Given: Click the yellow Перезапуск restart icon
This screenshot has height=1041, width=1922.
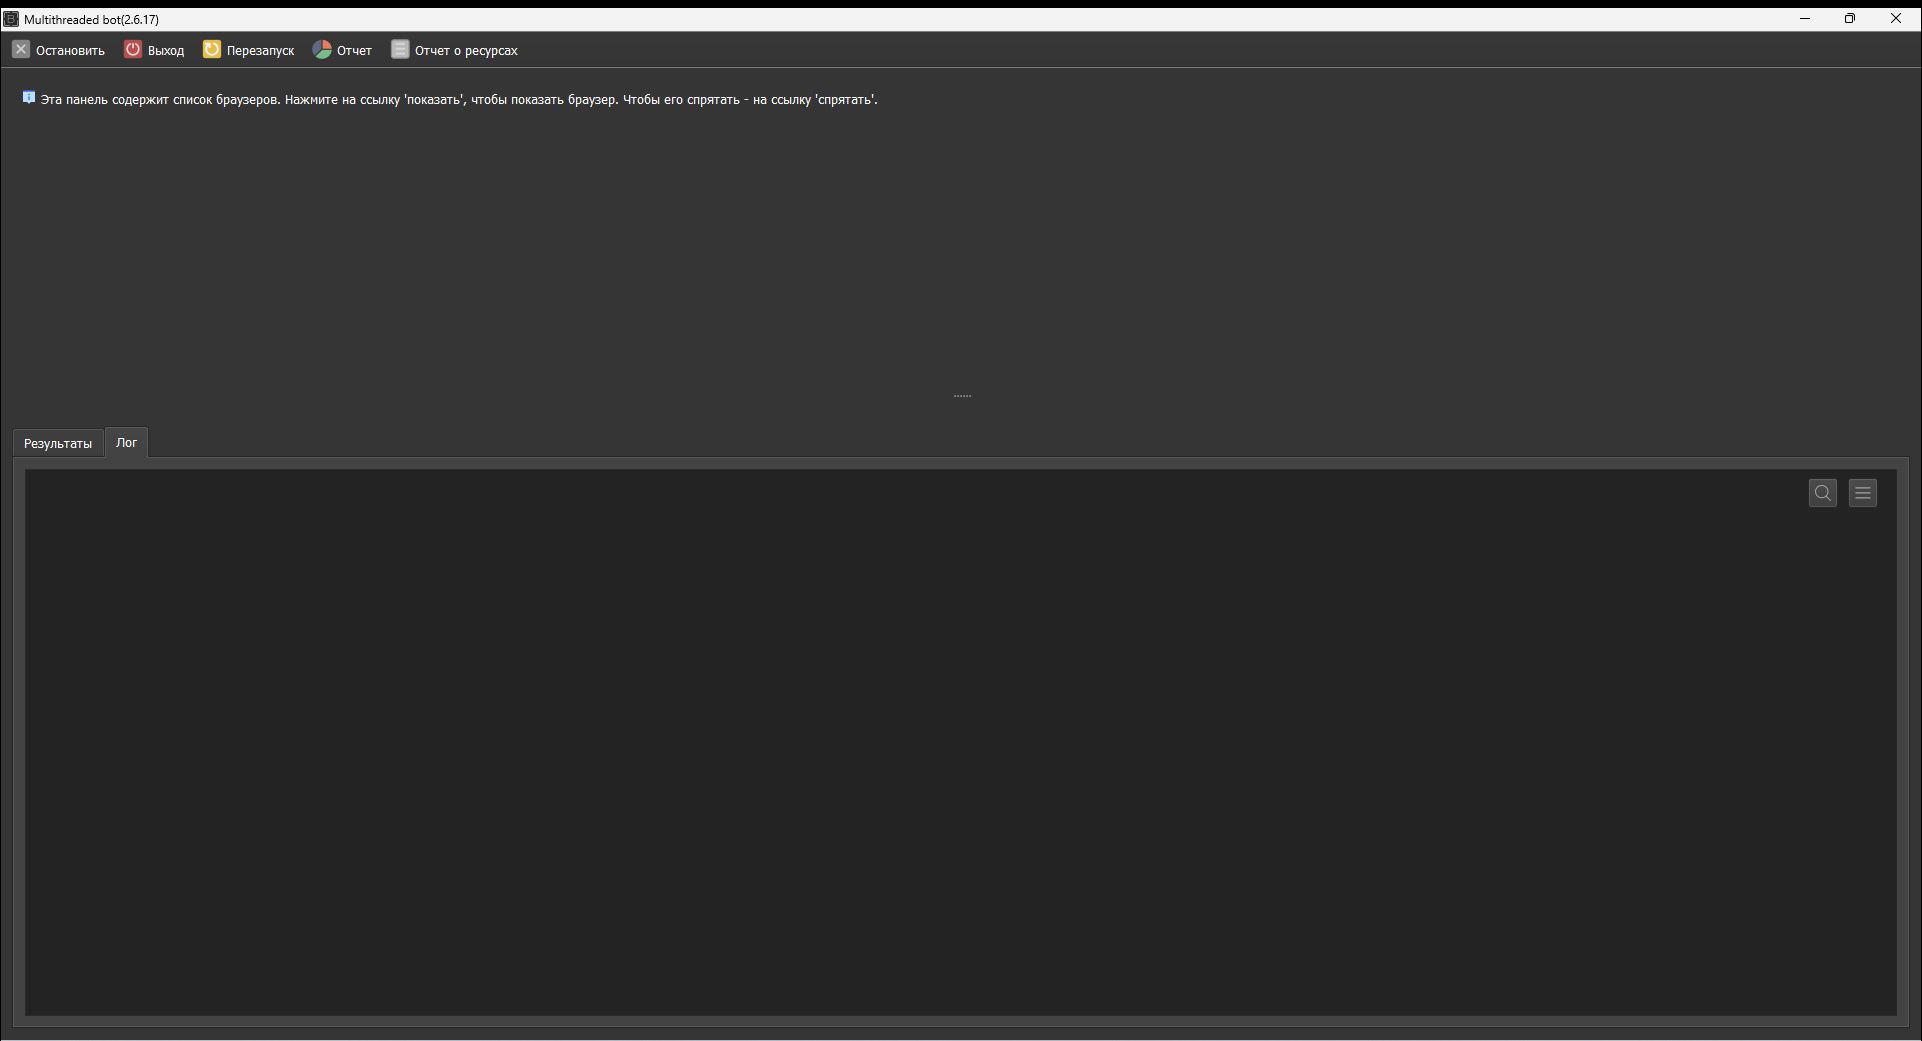Looking at the screenshot, I should tap(212, 50).
